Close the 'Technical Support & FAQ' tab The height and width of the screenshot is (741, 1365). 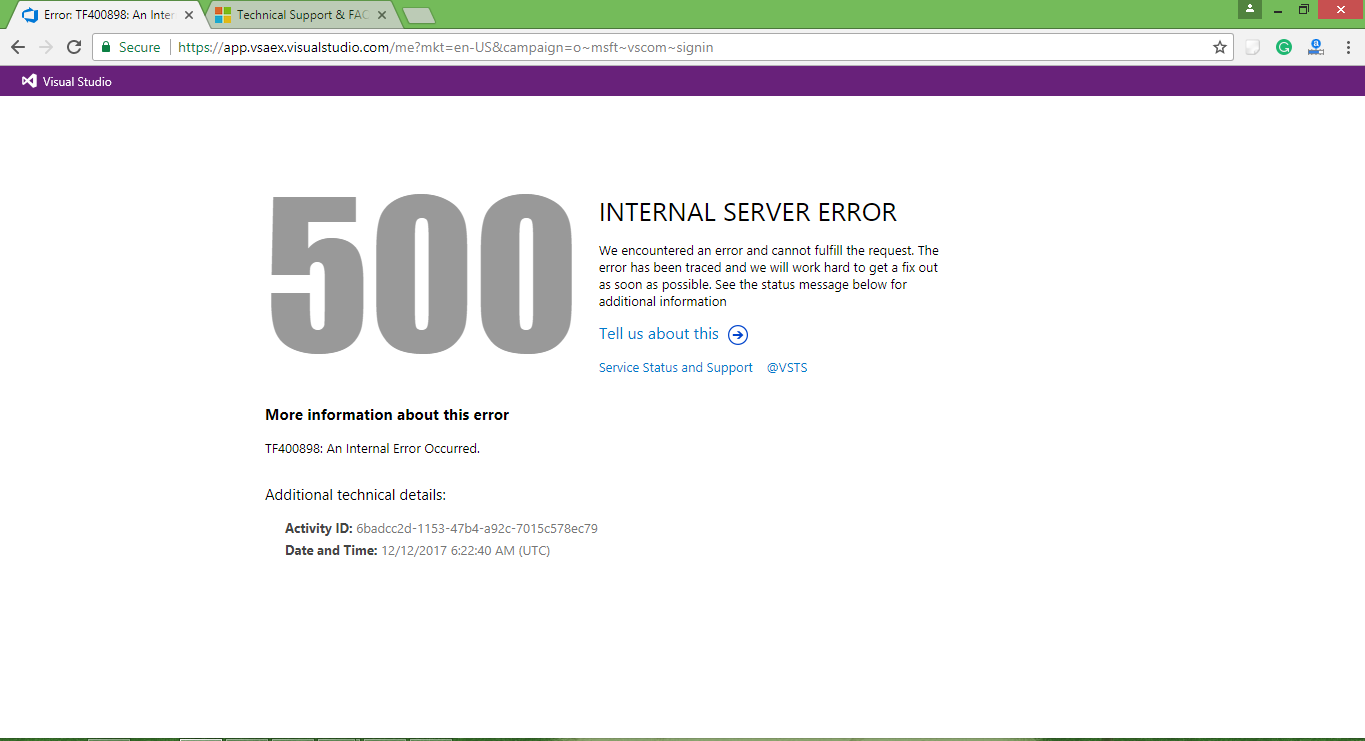(x=382, y=15)
